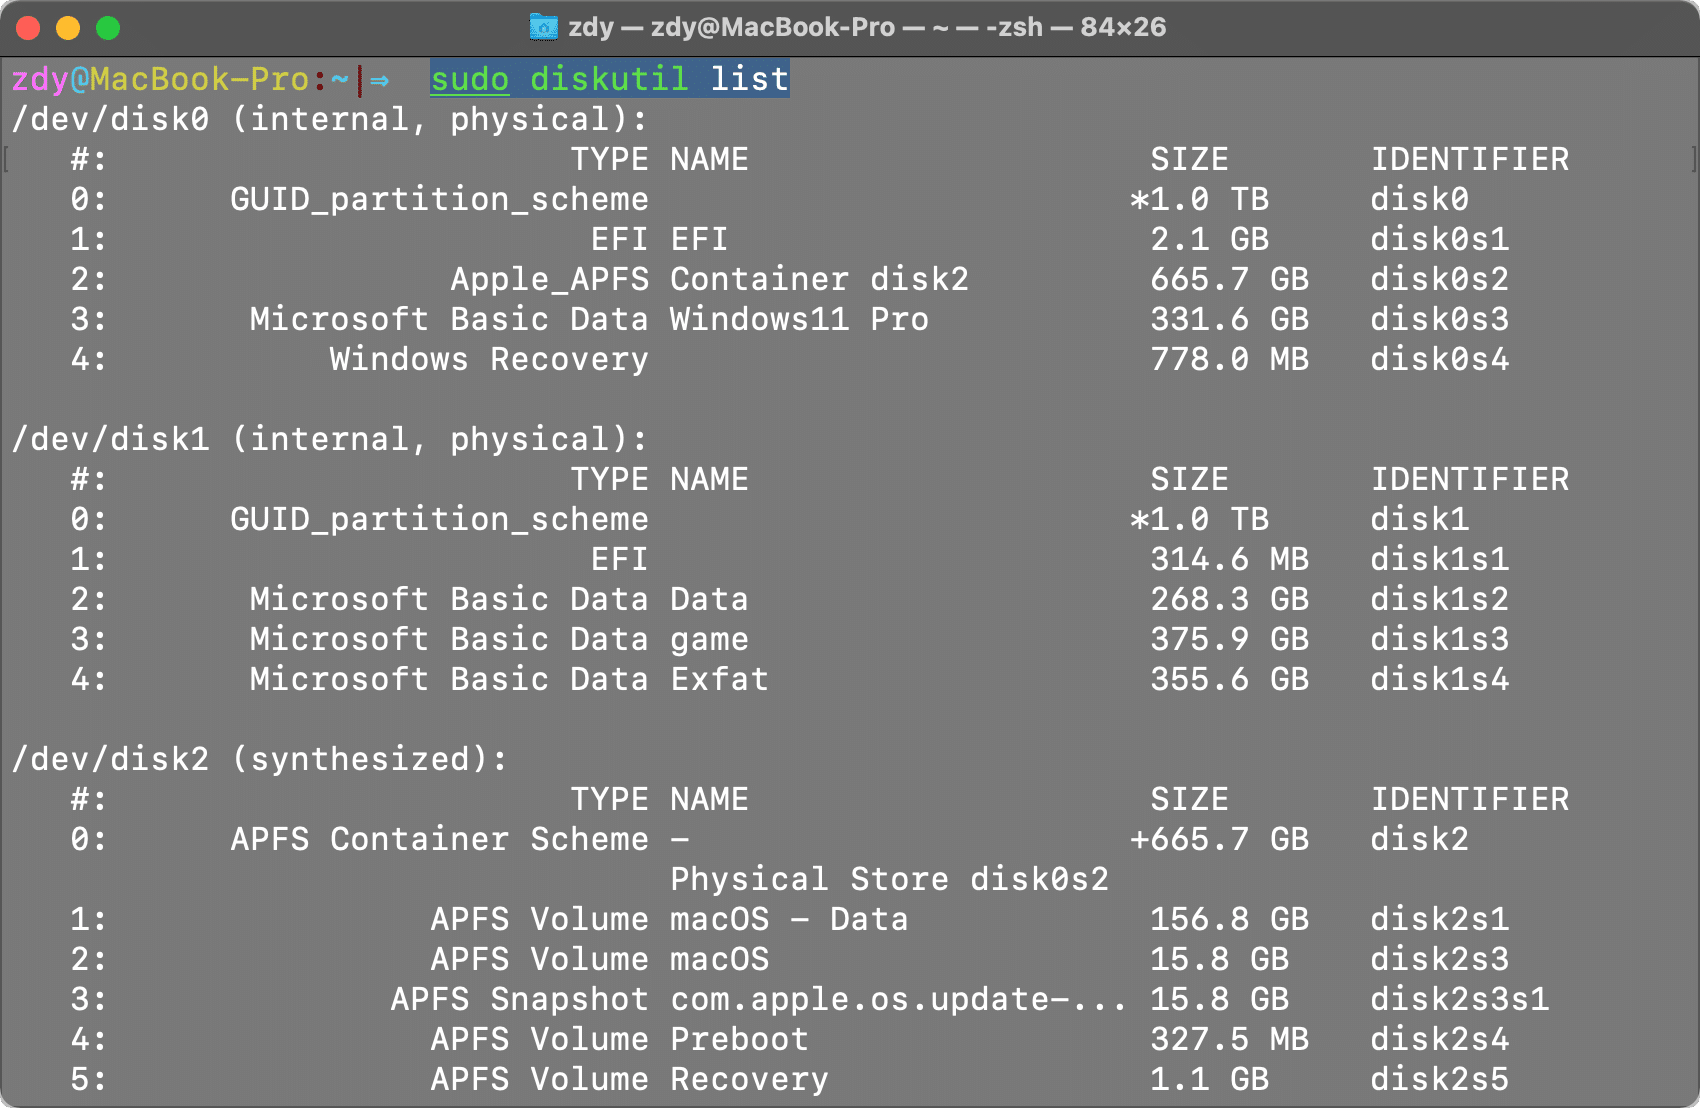Click the 'NAME' column header under /dev/disk2
This screenshot has width=1700, height=1108.
[x=710, y=800]
